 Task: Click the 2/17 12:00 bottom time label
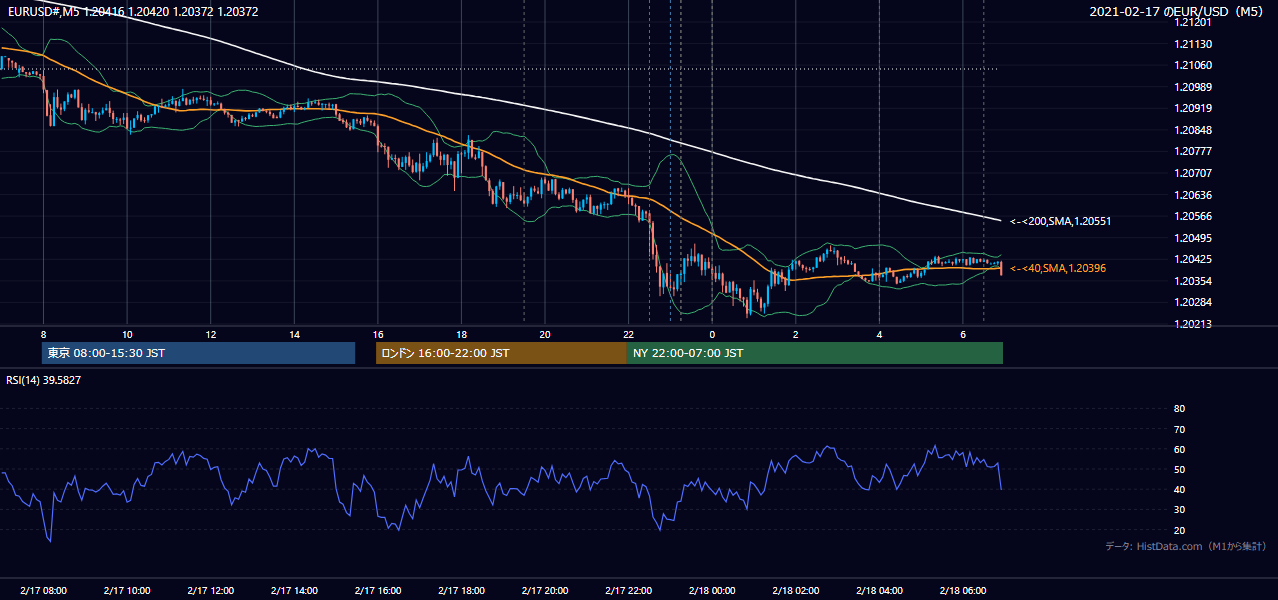click(210, 590)
